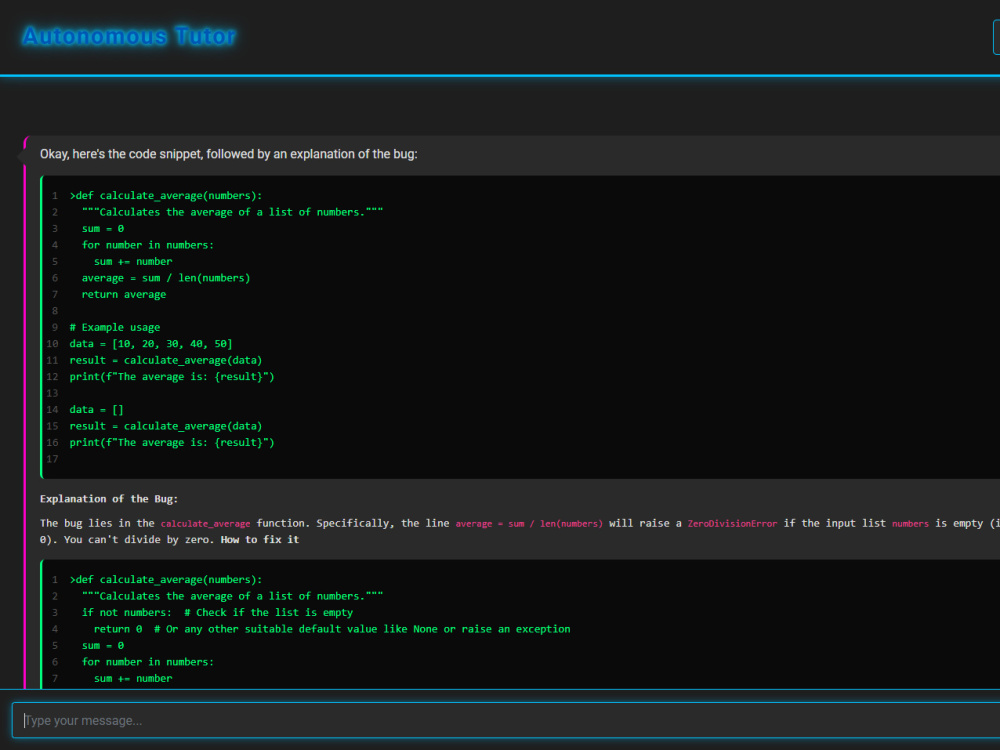1000x750 pixels.
Task: Click the '# Example usage' comment
Action: (115, 327)
